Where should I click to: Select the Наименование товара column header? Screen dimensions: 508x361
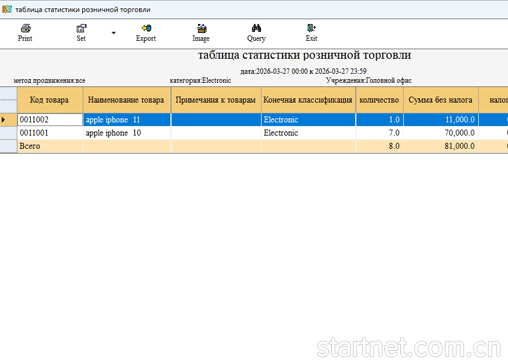point(127,100)
